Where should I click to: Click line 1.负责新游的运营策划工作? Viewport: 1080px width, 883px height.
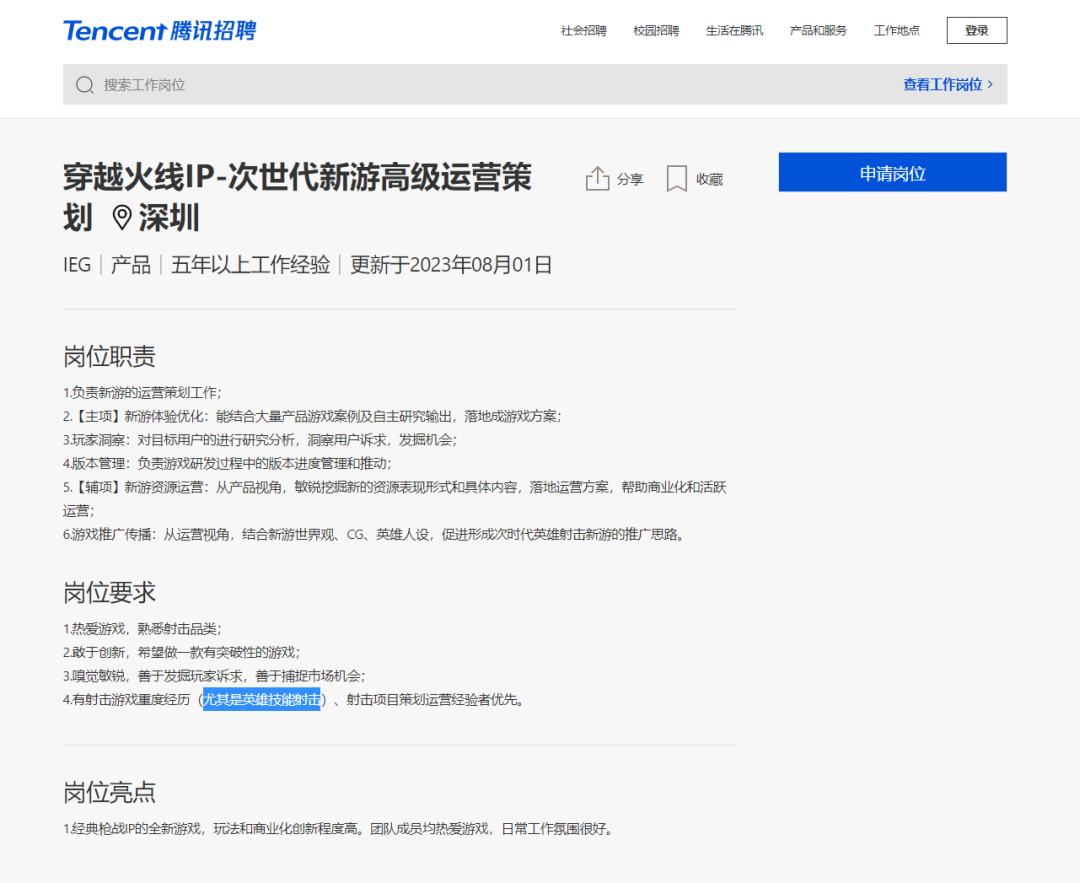(x=143, y=393)
